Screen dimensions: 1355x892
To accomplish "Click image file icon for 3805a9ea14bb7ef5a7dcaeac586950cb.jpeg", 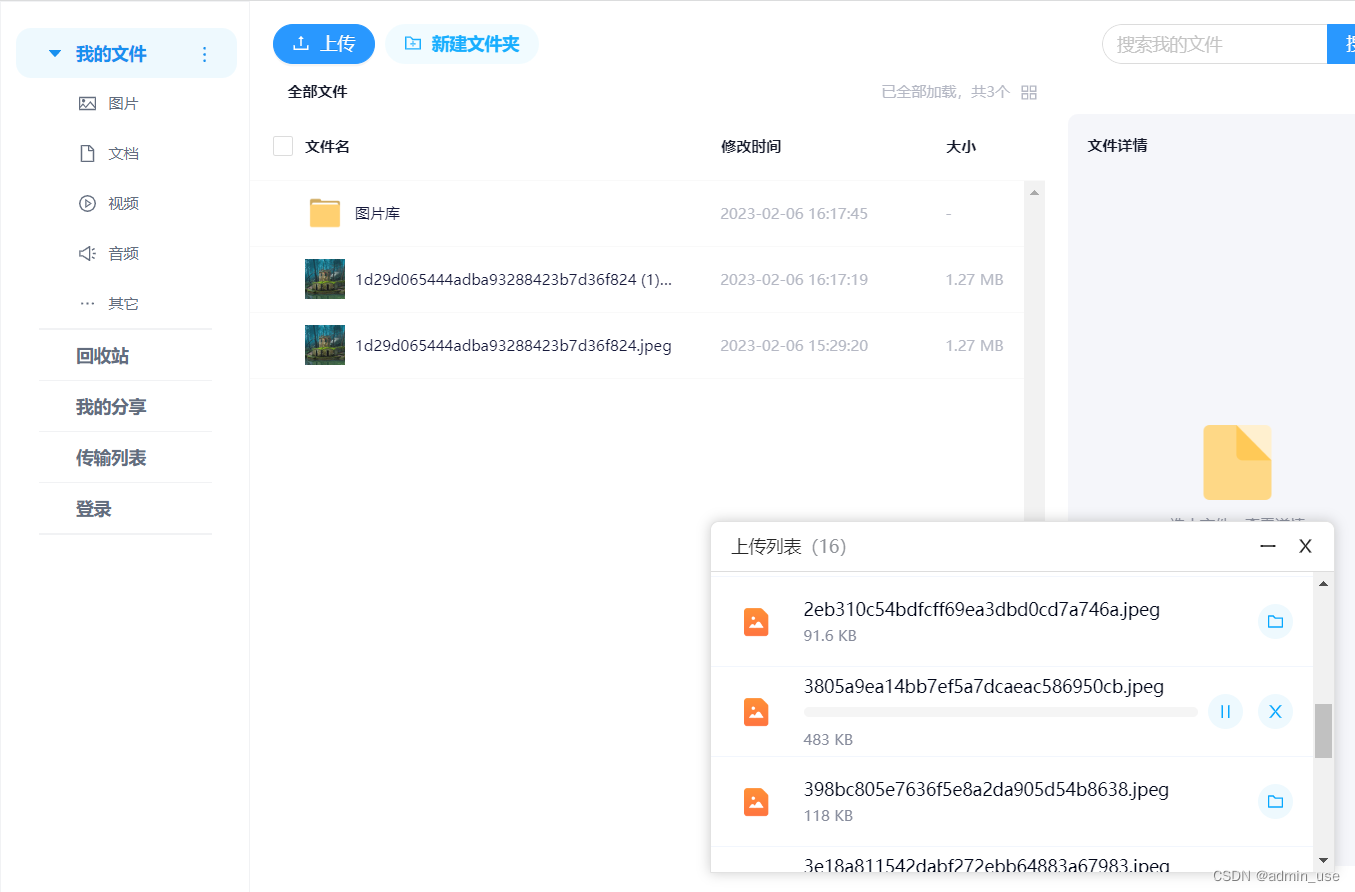I will point(756,712).
